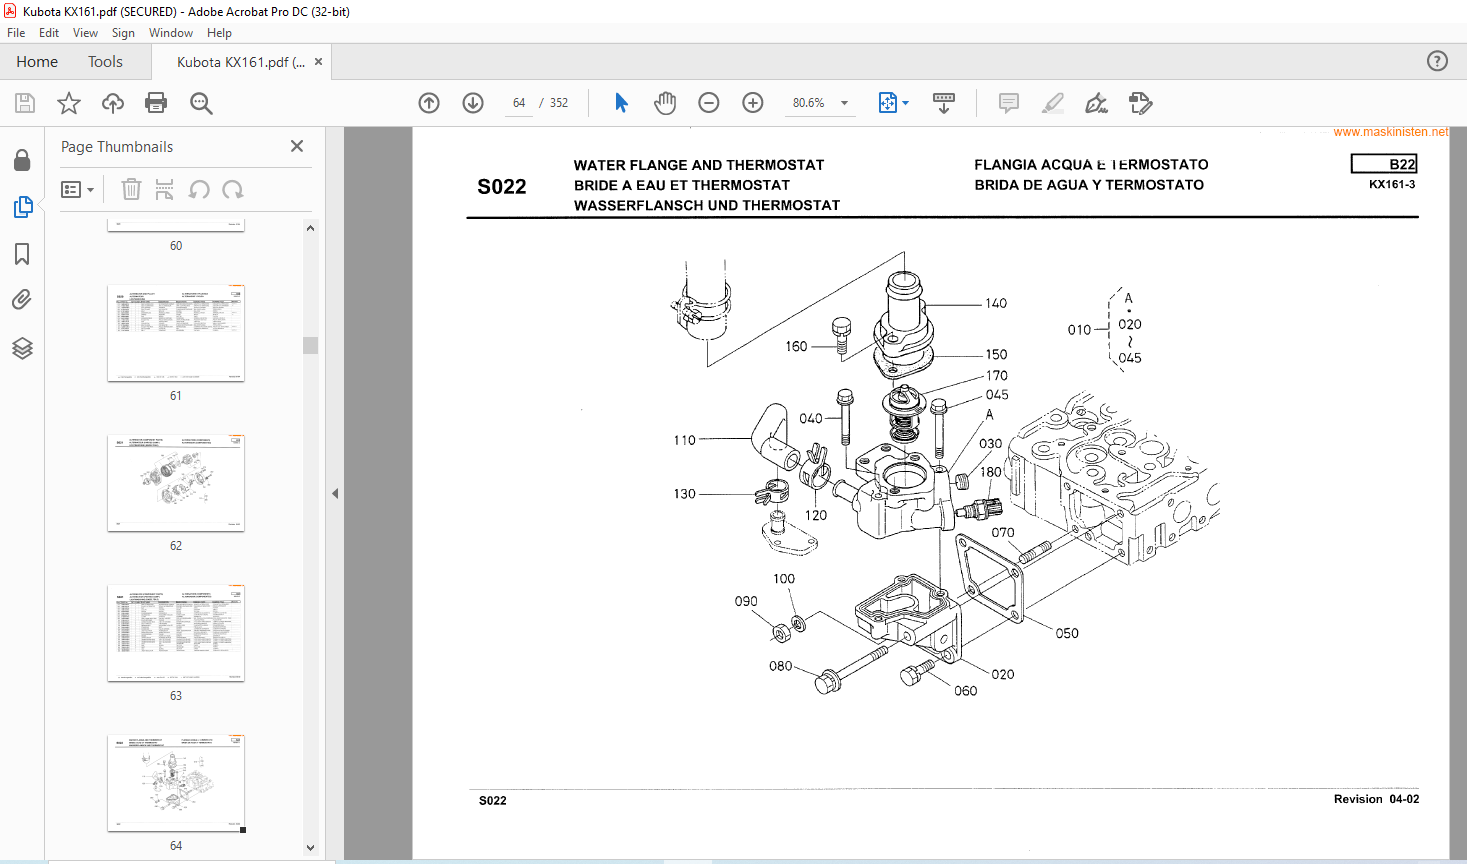Switch to the Home tab

(x=37, y=61)
